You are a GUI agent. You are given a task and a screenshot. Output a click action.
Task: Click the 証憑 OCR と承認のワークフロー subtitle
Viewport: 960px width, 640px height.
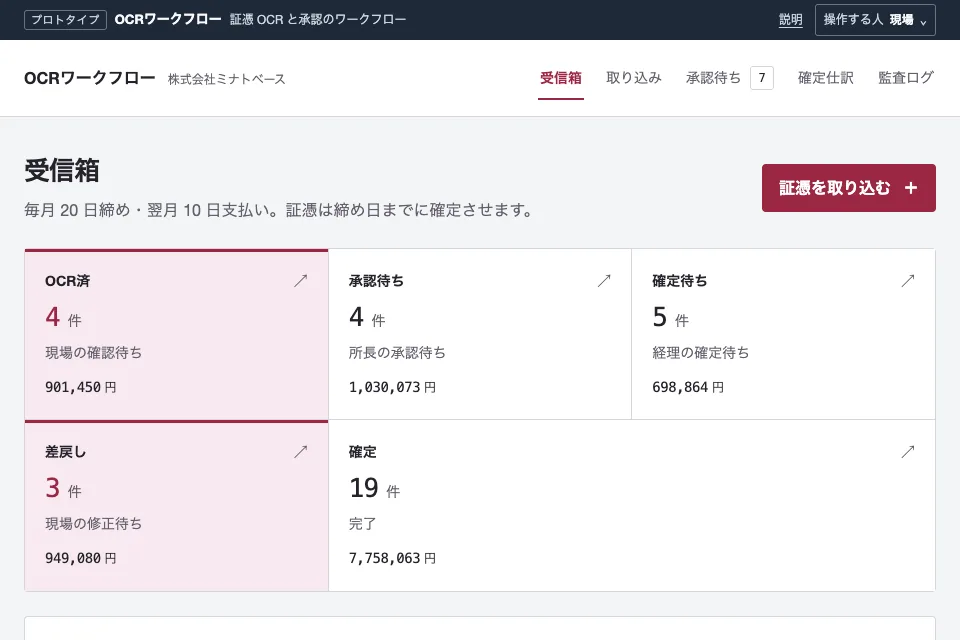click(318, 20)
